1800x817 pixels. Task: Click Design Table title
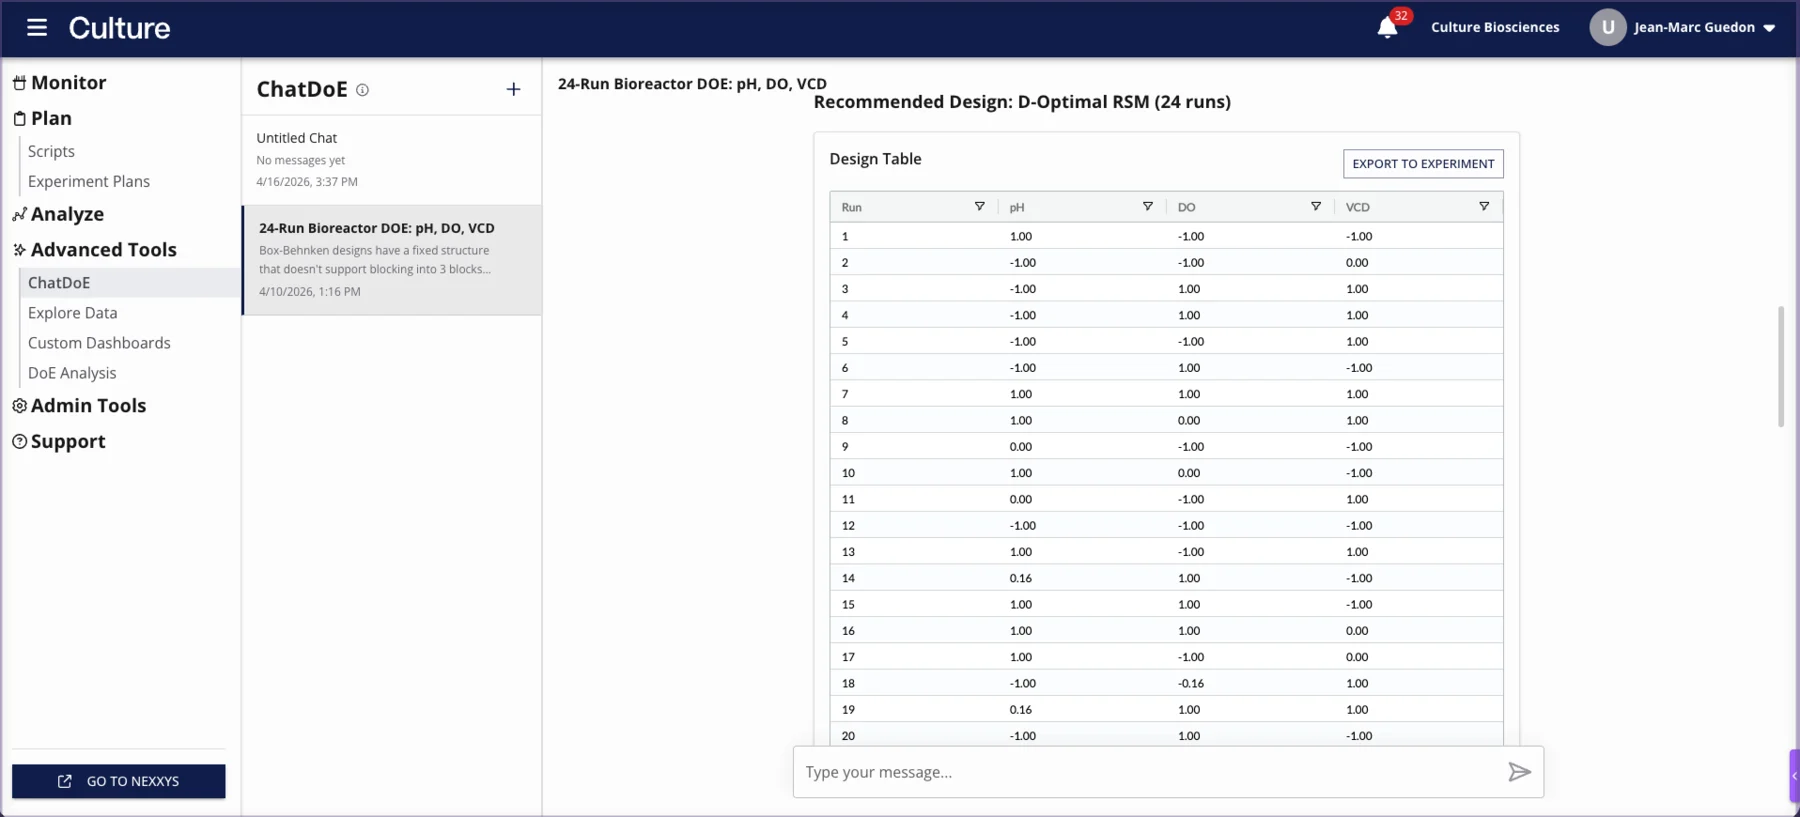coord(875,159)
